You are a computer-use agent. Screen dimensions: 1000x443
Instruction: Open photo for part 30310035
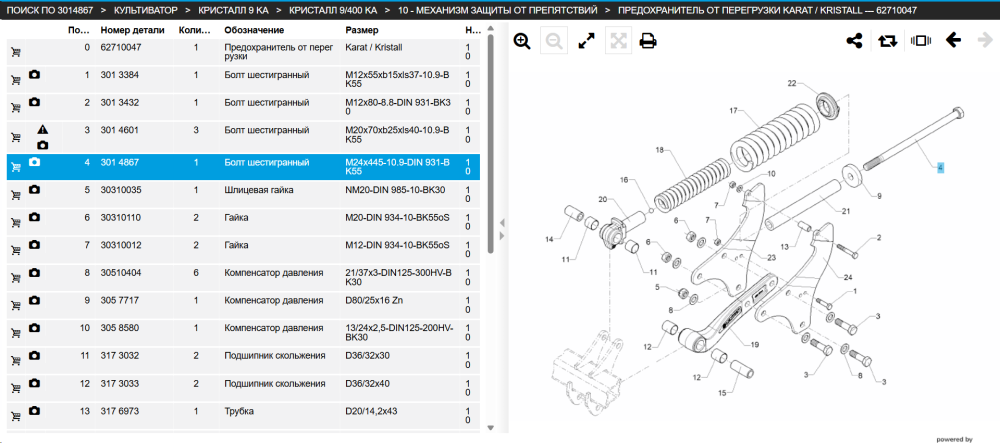click(34, 190)
